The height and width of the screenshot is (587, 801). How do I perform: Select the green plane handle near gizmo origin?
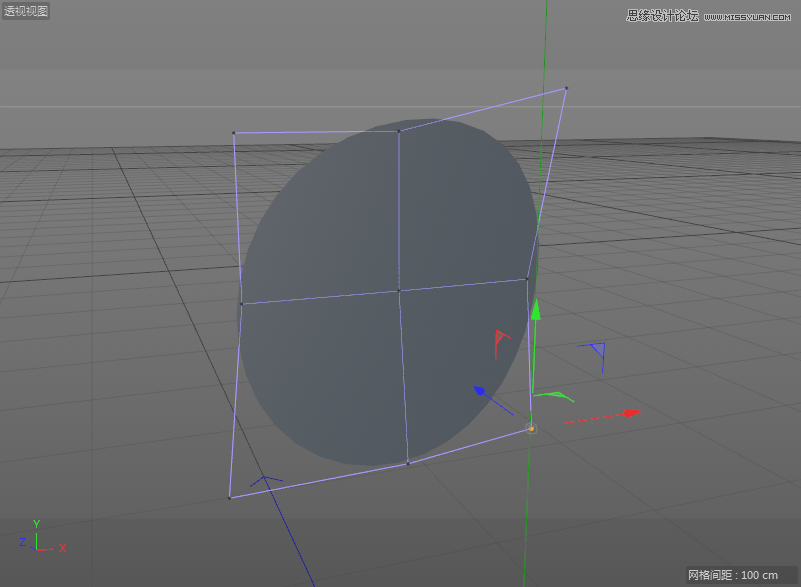pyautogui.click(x=553, y=397)
